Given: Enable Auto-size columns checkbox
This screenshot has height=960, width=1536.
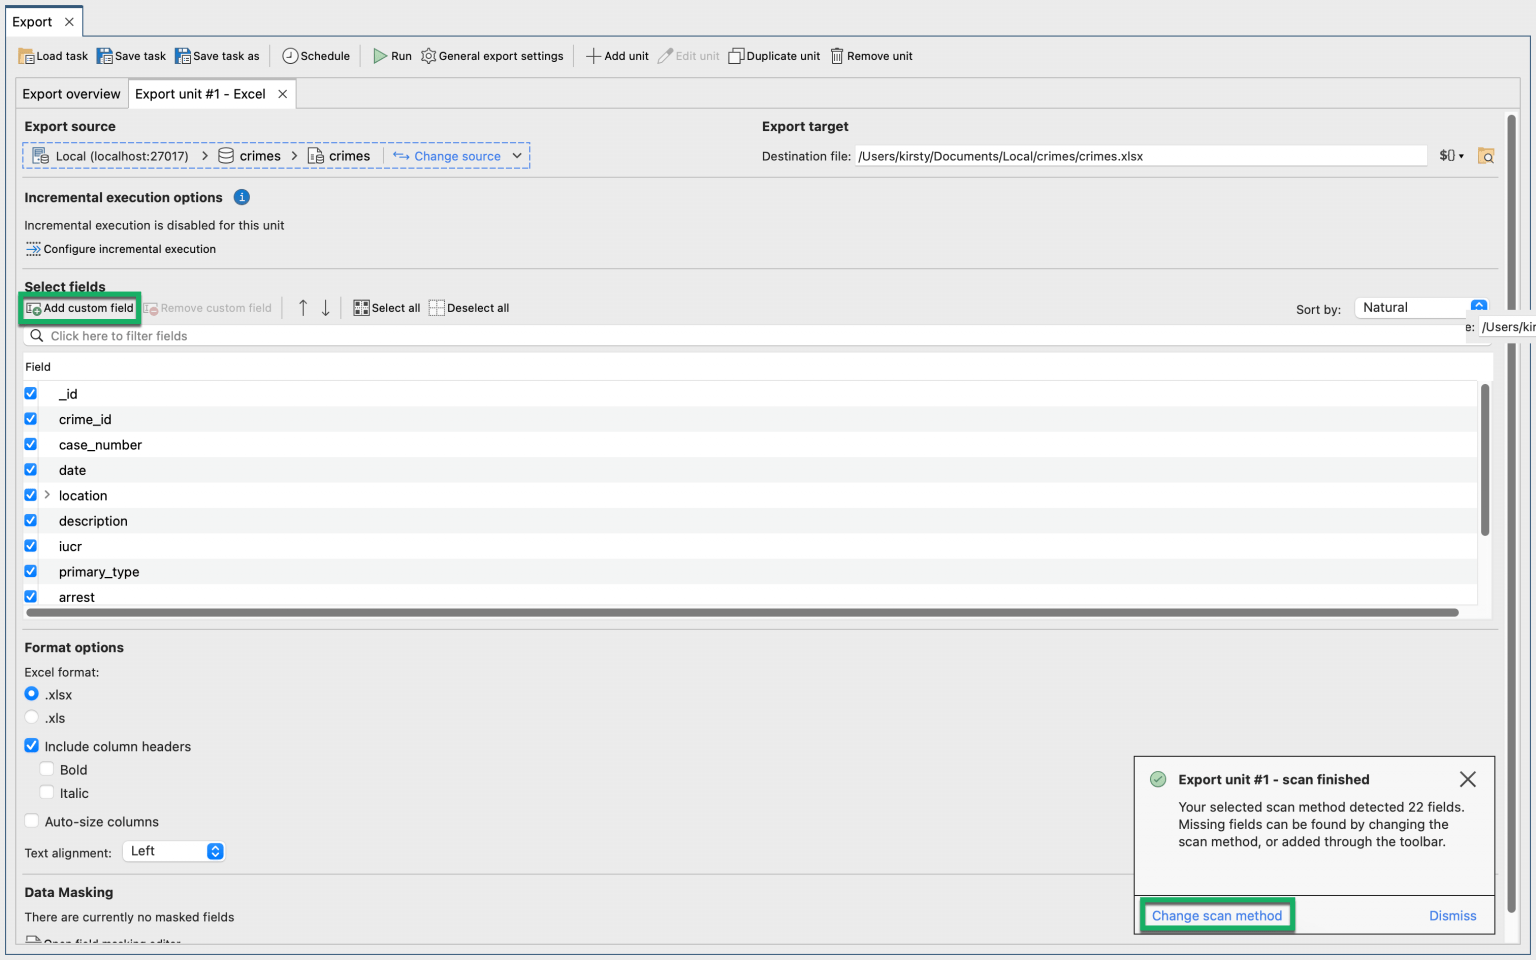Looking at the screenshot, I should click(32, 821).
